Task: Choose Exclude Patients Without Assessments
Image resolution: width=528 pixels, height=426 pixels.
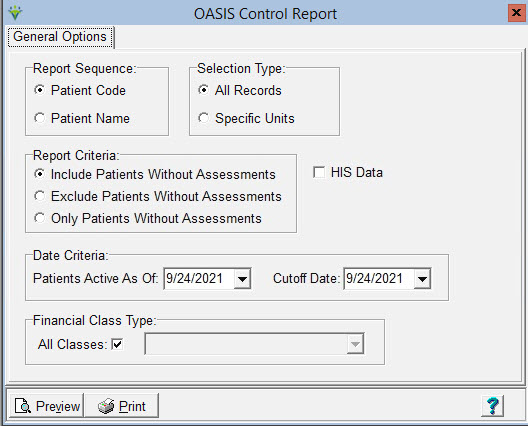Action: [x=40, y=196]
